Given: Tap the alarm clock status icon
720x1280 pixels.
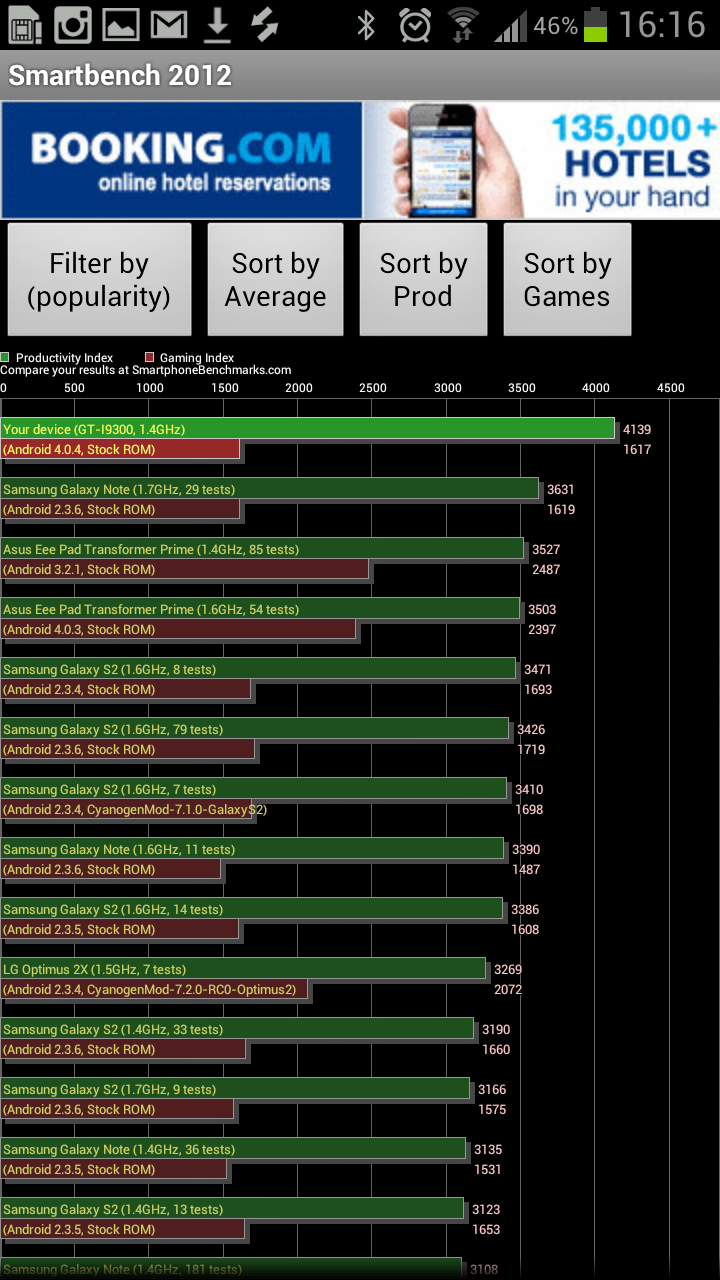Looking at the screenshot, I should [414, 25].
